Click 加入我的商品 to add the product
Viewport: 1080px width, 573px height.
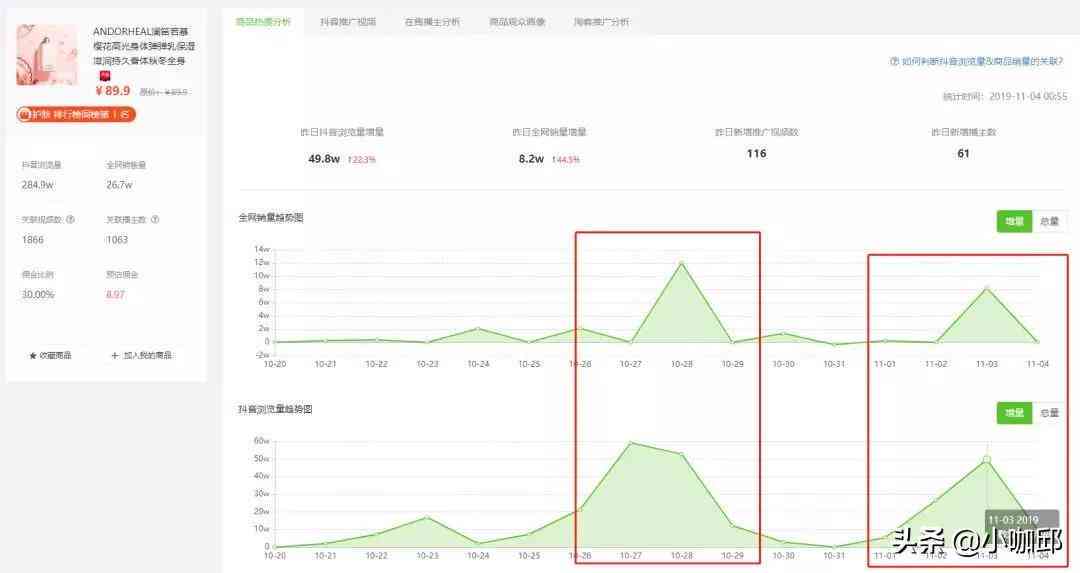click(147, 355)
